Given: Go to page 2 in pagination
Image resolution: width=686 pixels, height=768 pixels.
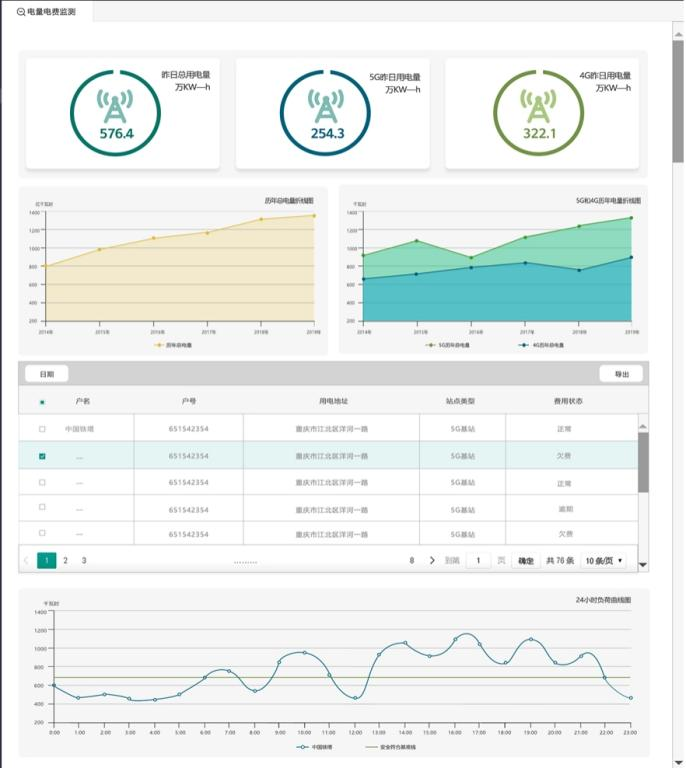Looking at the screenshot, I should [66, 560].
